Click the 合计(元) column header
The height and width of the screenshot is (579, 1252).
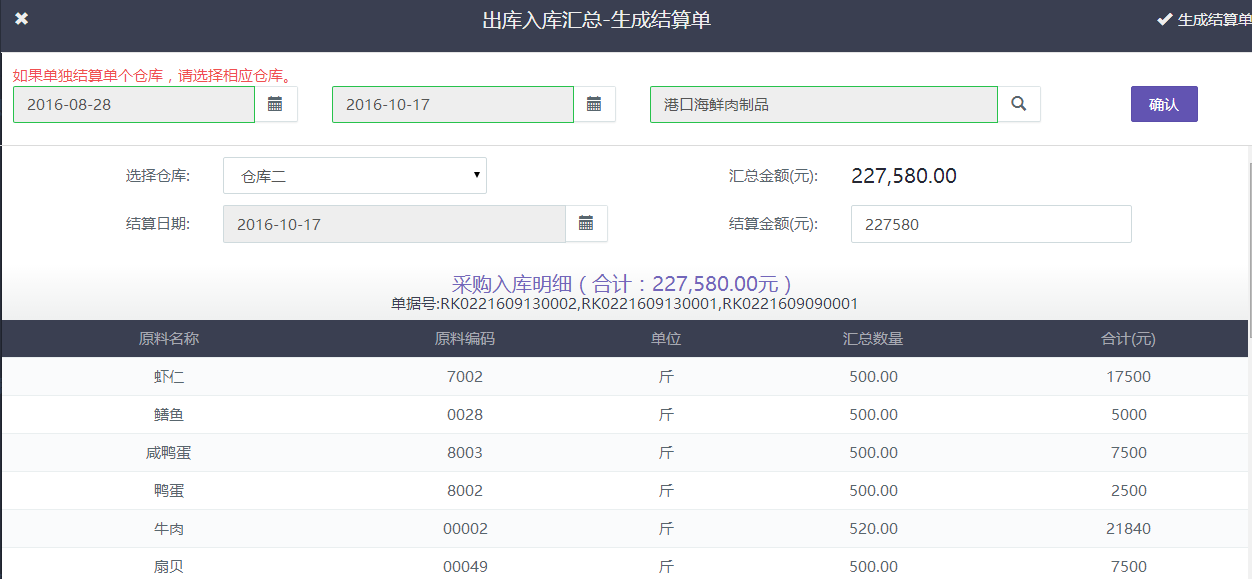coord(1128,339)
